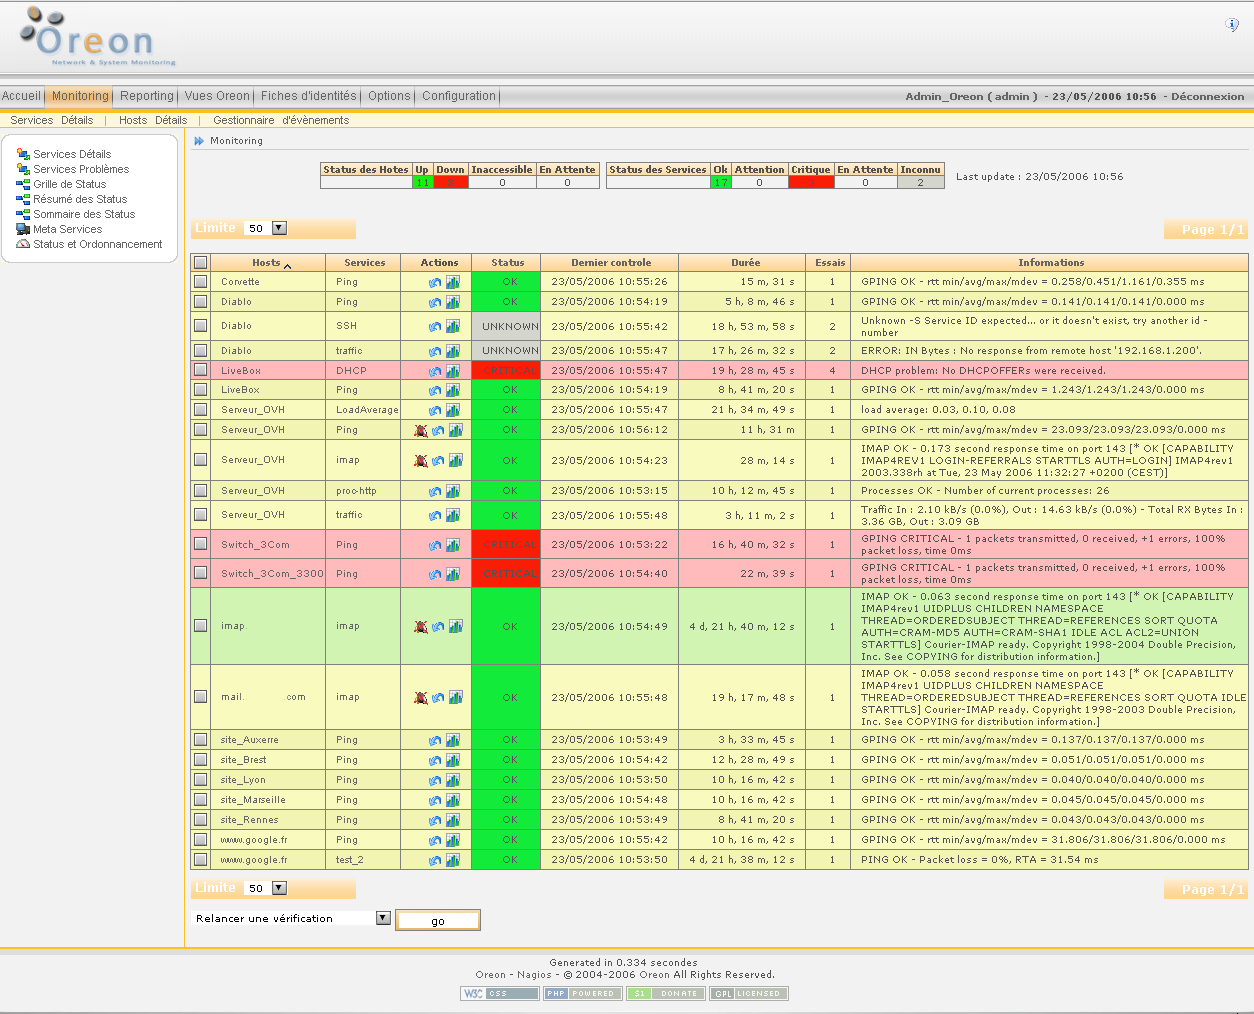Open the Options menu
1254x1014 pixels.
click(x=389, y=96)
